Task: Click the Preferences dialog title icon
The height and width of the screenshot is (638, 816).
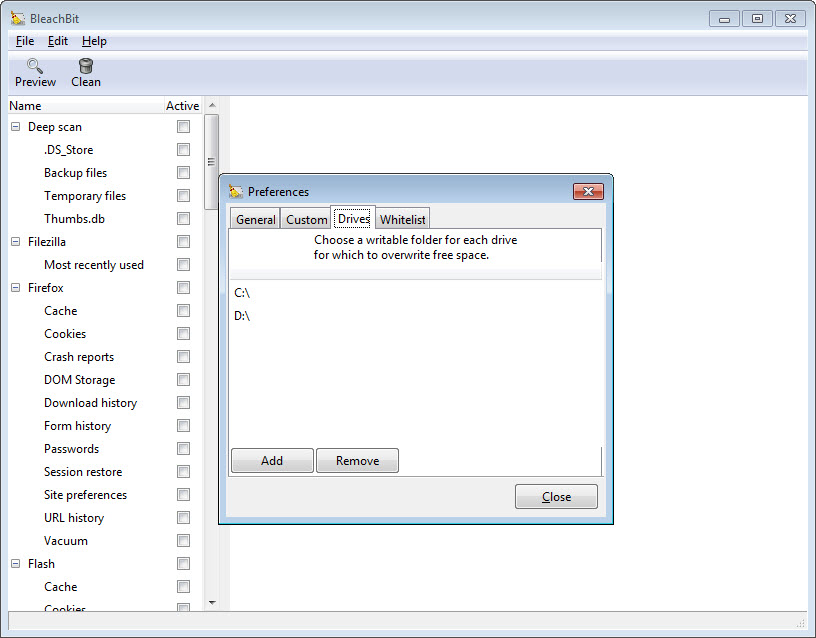Action: click(x=236, y=191)
